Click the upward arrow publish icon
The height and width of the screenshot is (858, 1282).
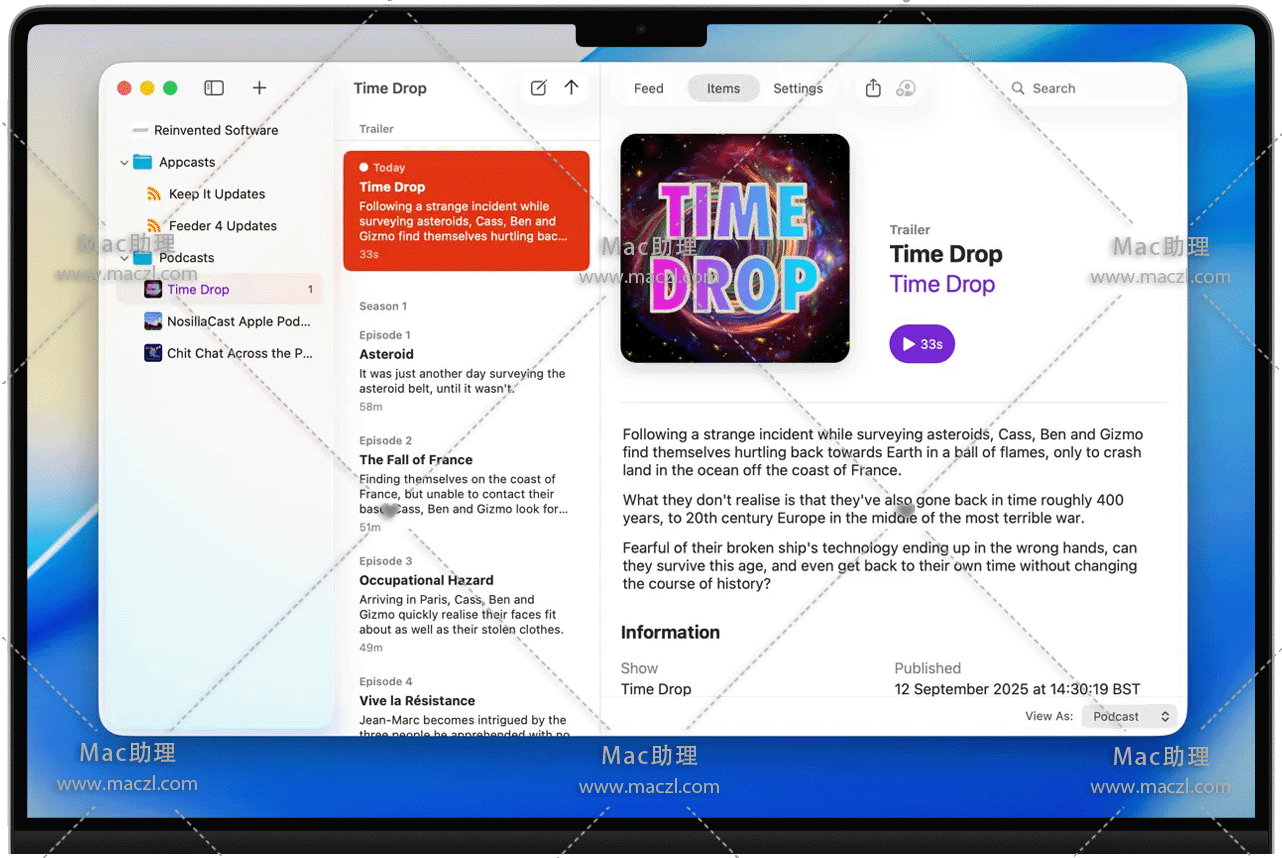click(x=571, y=88)
